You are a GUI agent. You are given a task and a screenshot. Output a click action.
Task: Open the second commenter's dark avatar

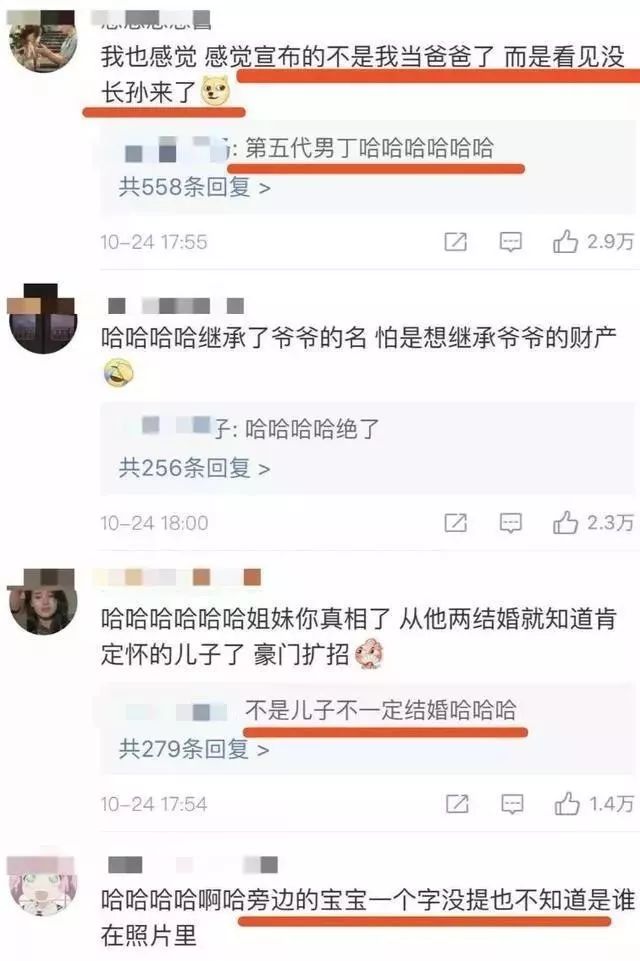point(42,318)
